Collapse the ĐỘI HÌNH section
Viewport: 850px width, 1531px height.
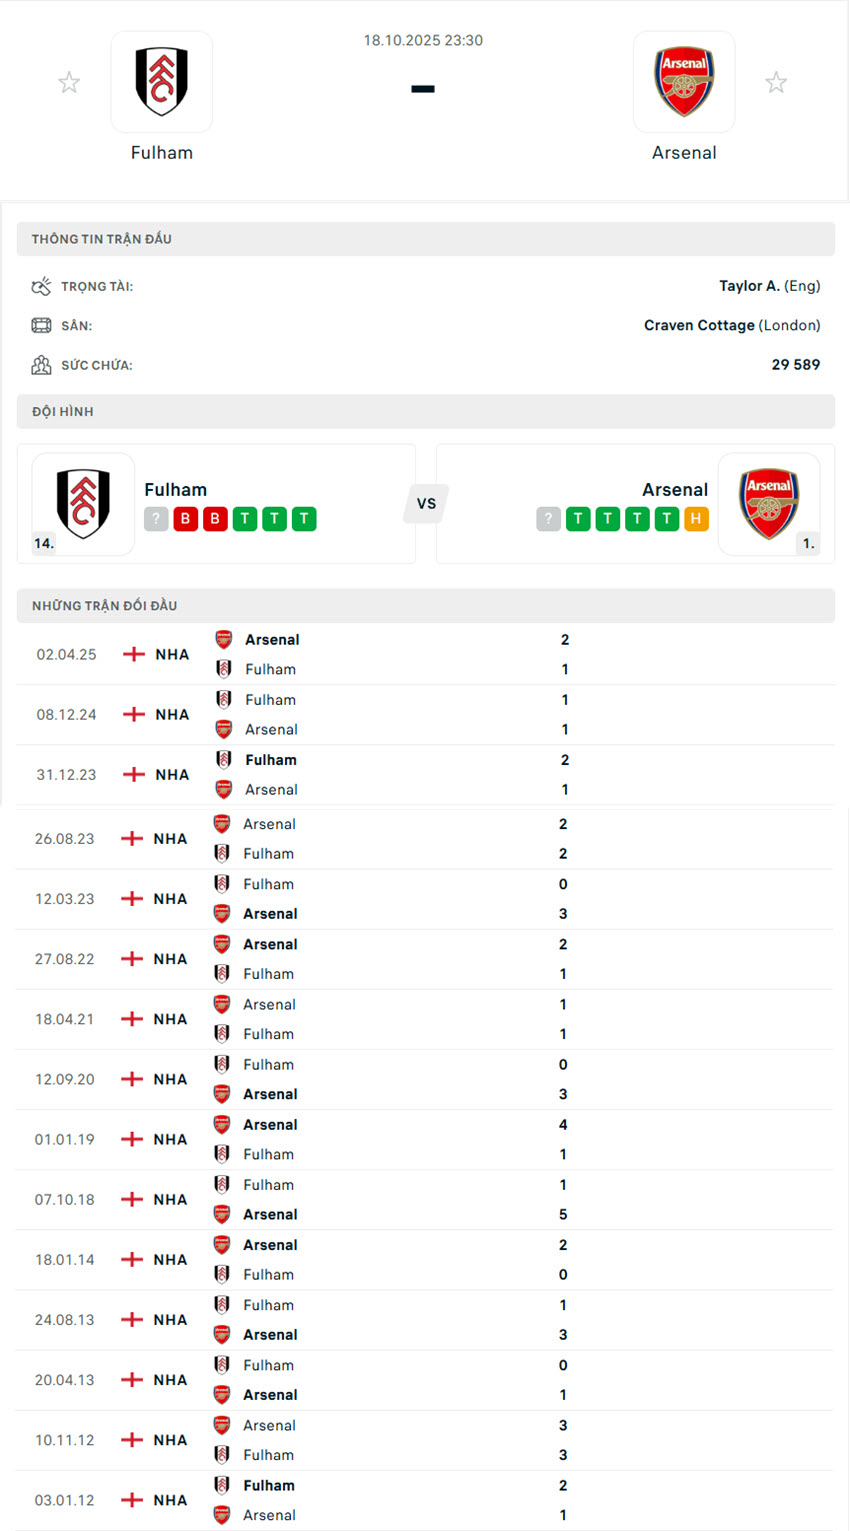pyautogui.click(x=424, y=411)
